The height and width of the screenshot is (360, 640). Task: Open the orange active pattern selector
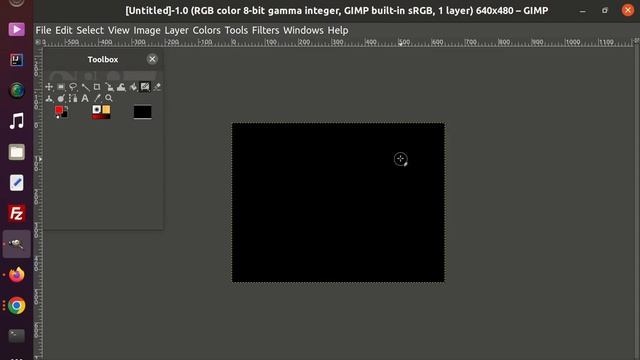click(106, 109)
